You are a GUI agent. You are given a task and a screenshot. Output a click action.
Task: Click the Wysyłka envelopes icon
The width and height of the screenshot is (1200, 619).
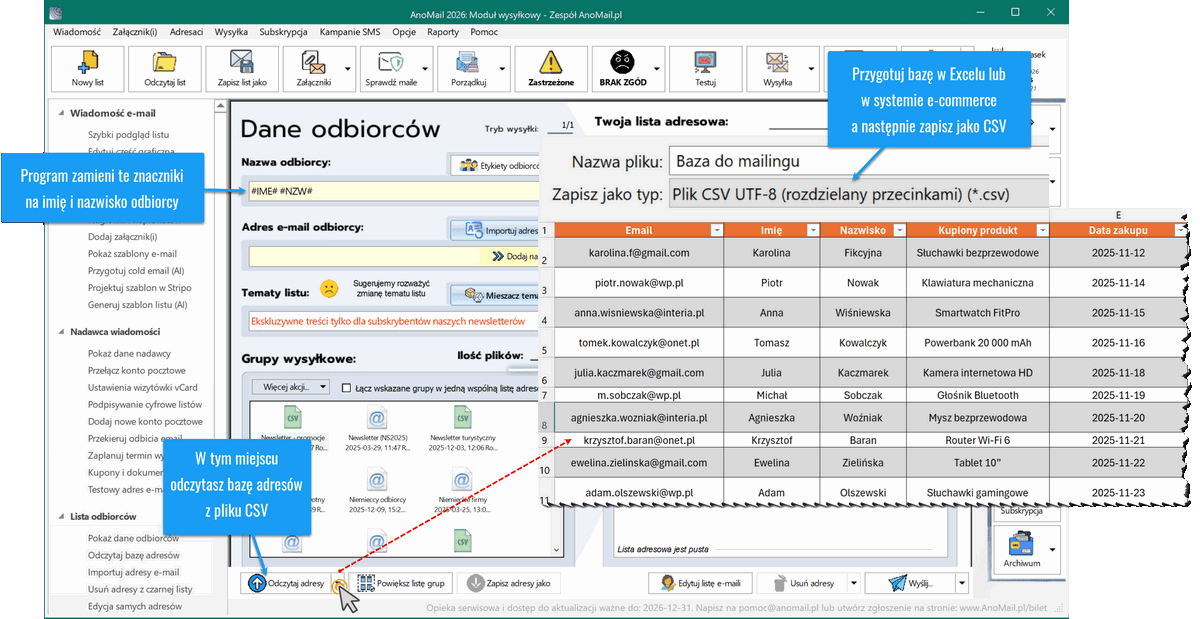(777, 63)
